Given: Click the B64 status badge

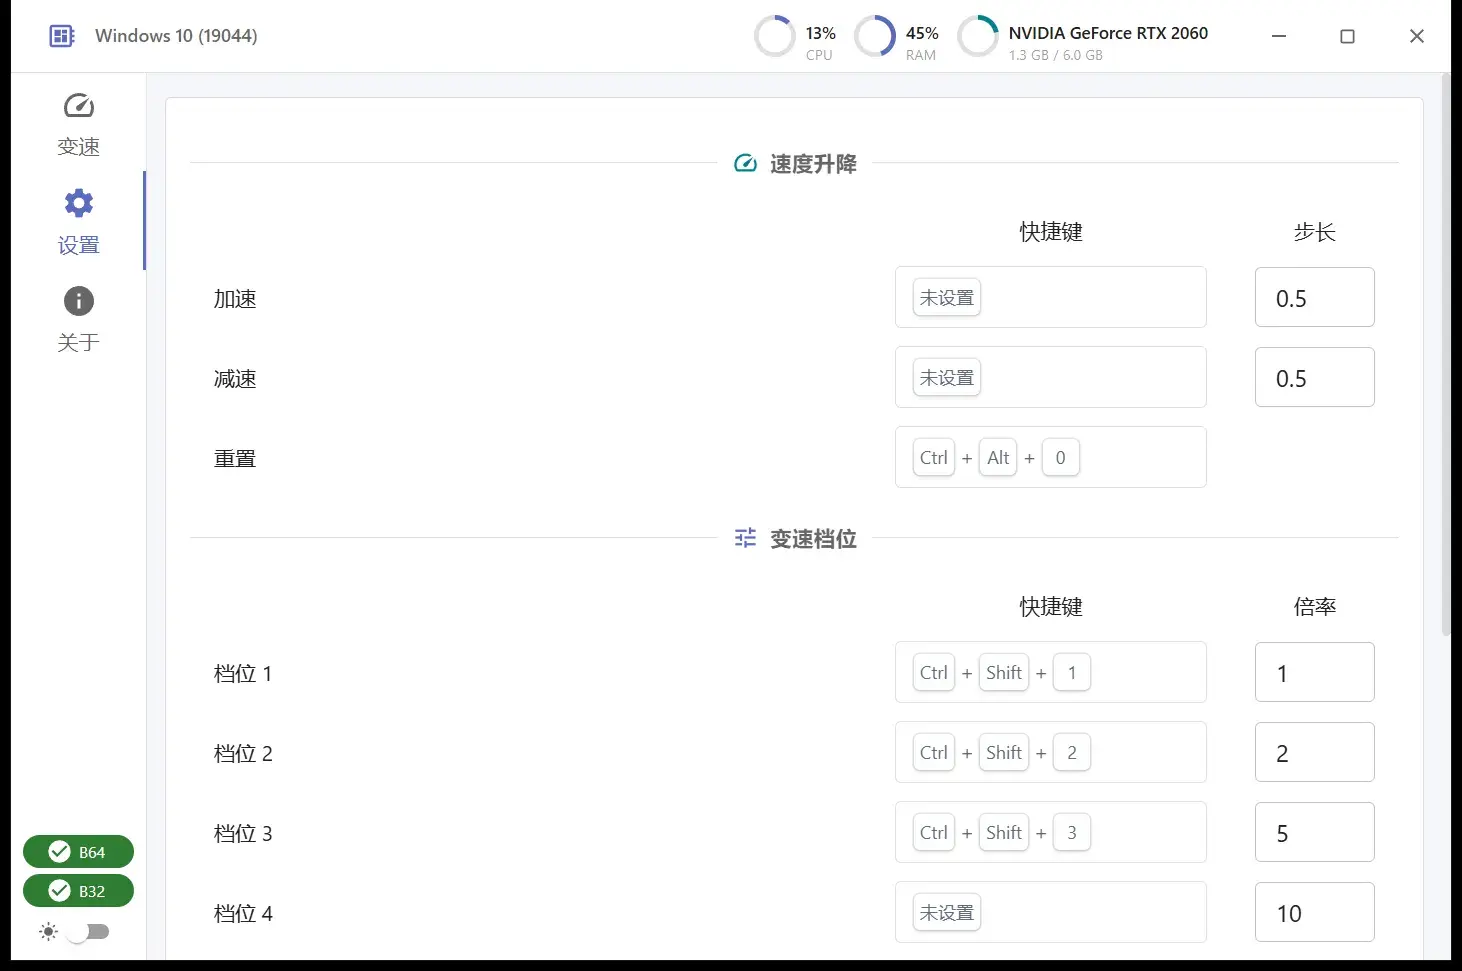Looking at the screenshot, I should 78,852.
